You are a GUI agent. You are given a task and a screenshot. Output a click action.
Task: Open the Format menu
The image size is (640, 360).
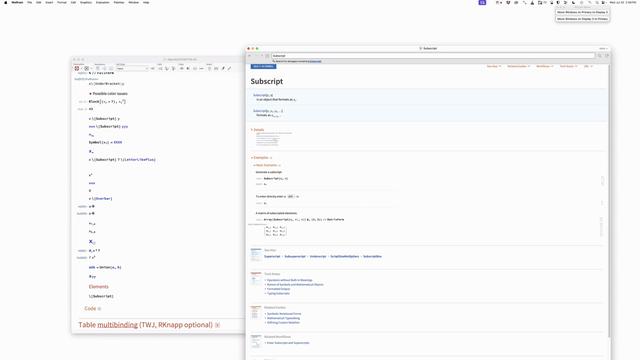pyautogui.click(x=62, y=2)
